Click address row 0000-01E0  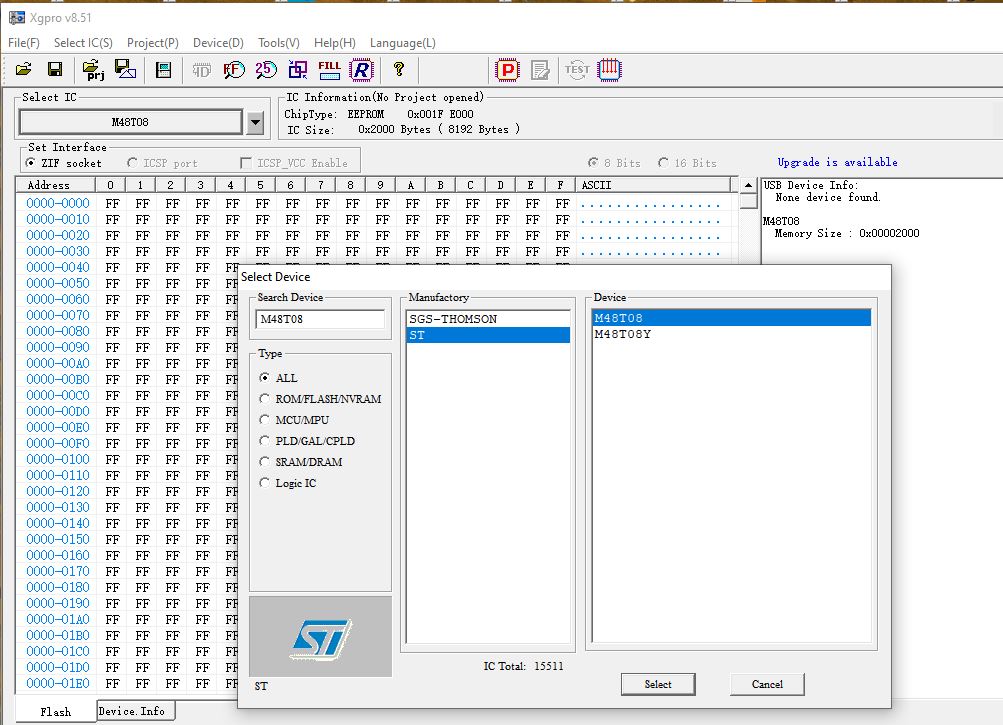pos(58,683)
